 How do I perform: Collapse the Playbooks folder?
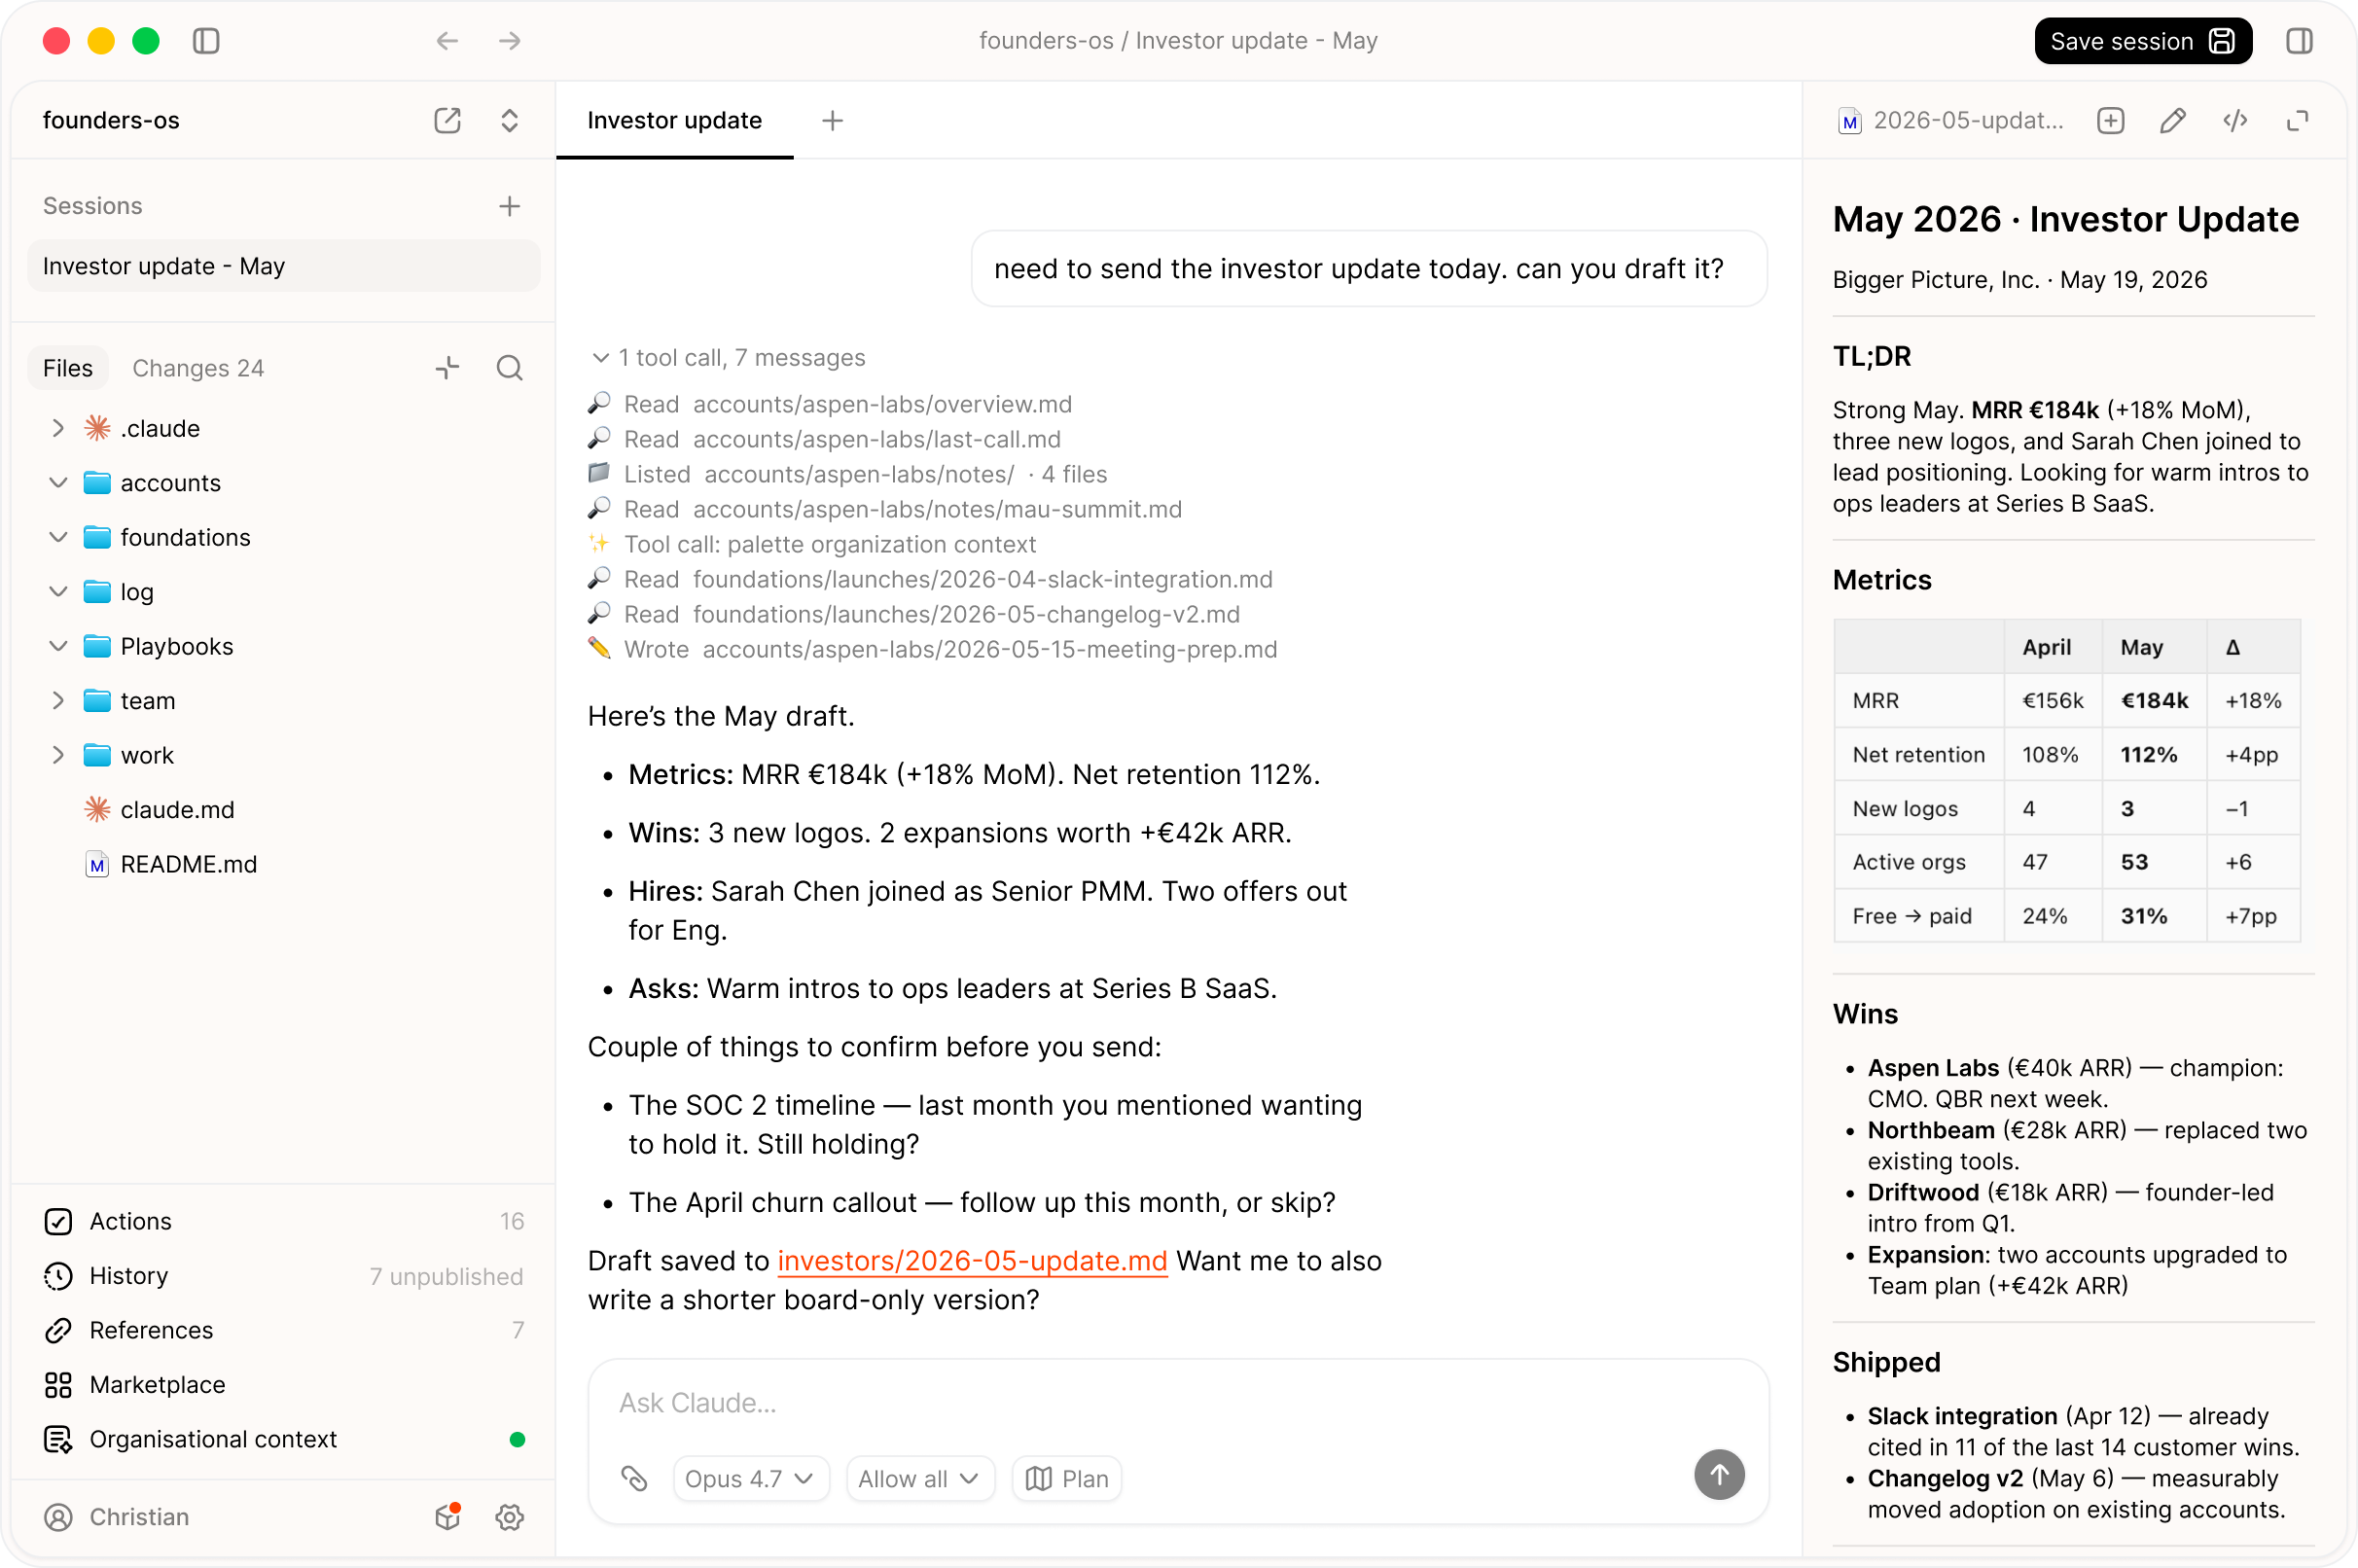click(x=57, y=646)
